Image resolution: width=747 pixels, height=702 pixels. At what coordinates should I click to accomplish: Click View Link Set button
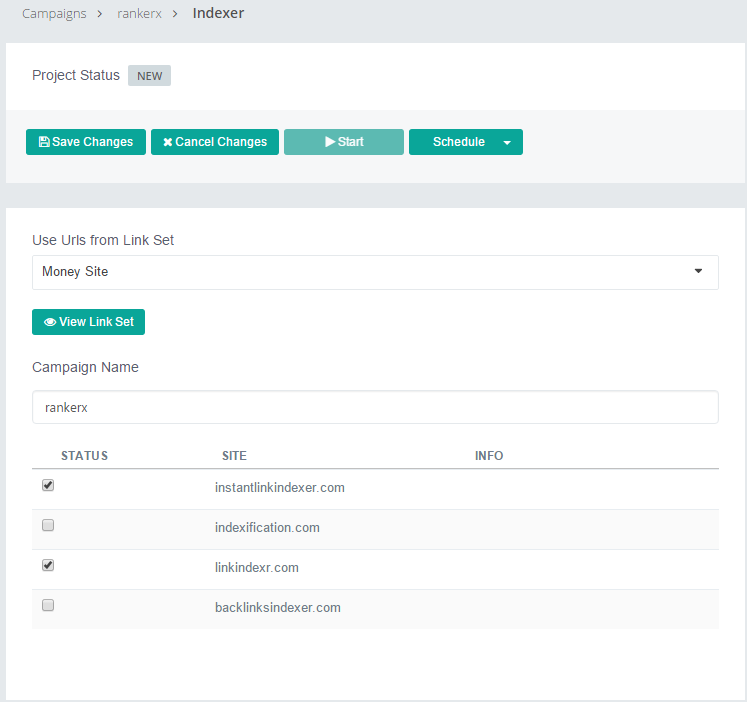tap(89, 322)
